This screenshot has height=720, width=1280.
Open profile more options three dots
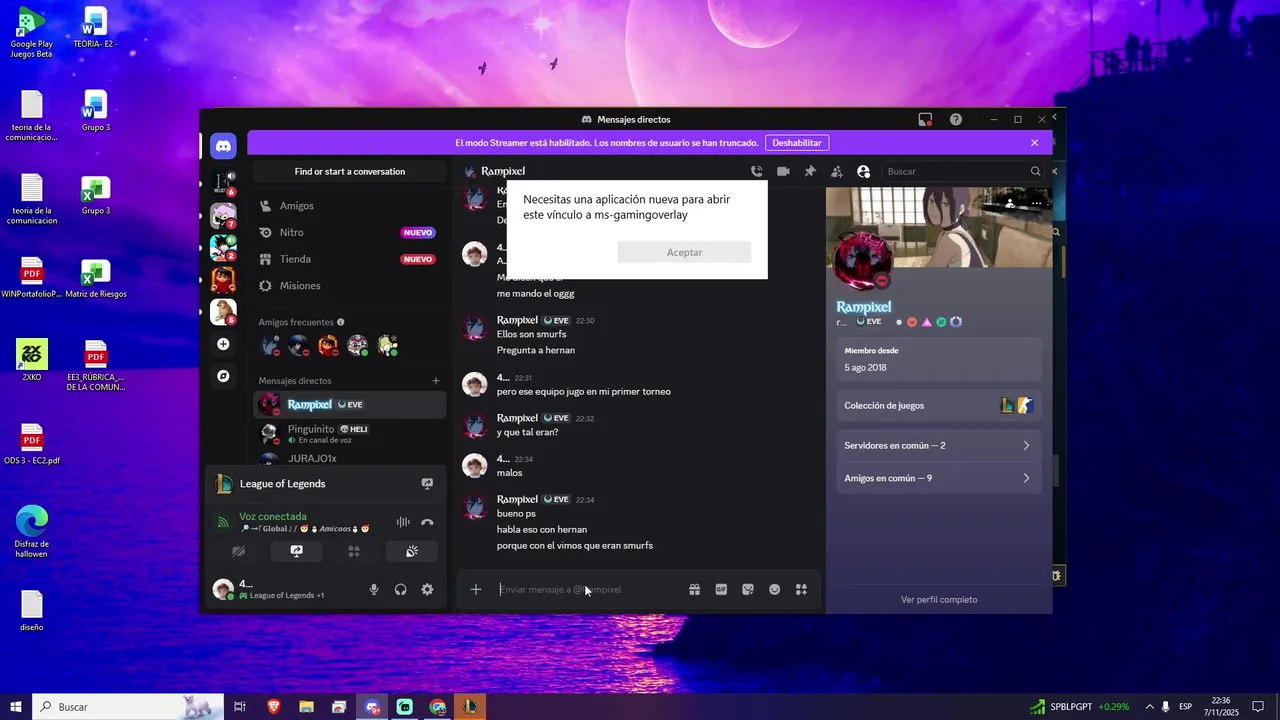coord(1036,203)
